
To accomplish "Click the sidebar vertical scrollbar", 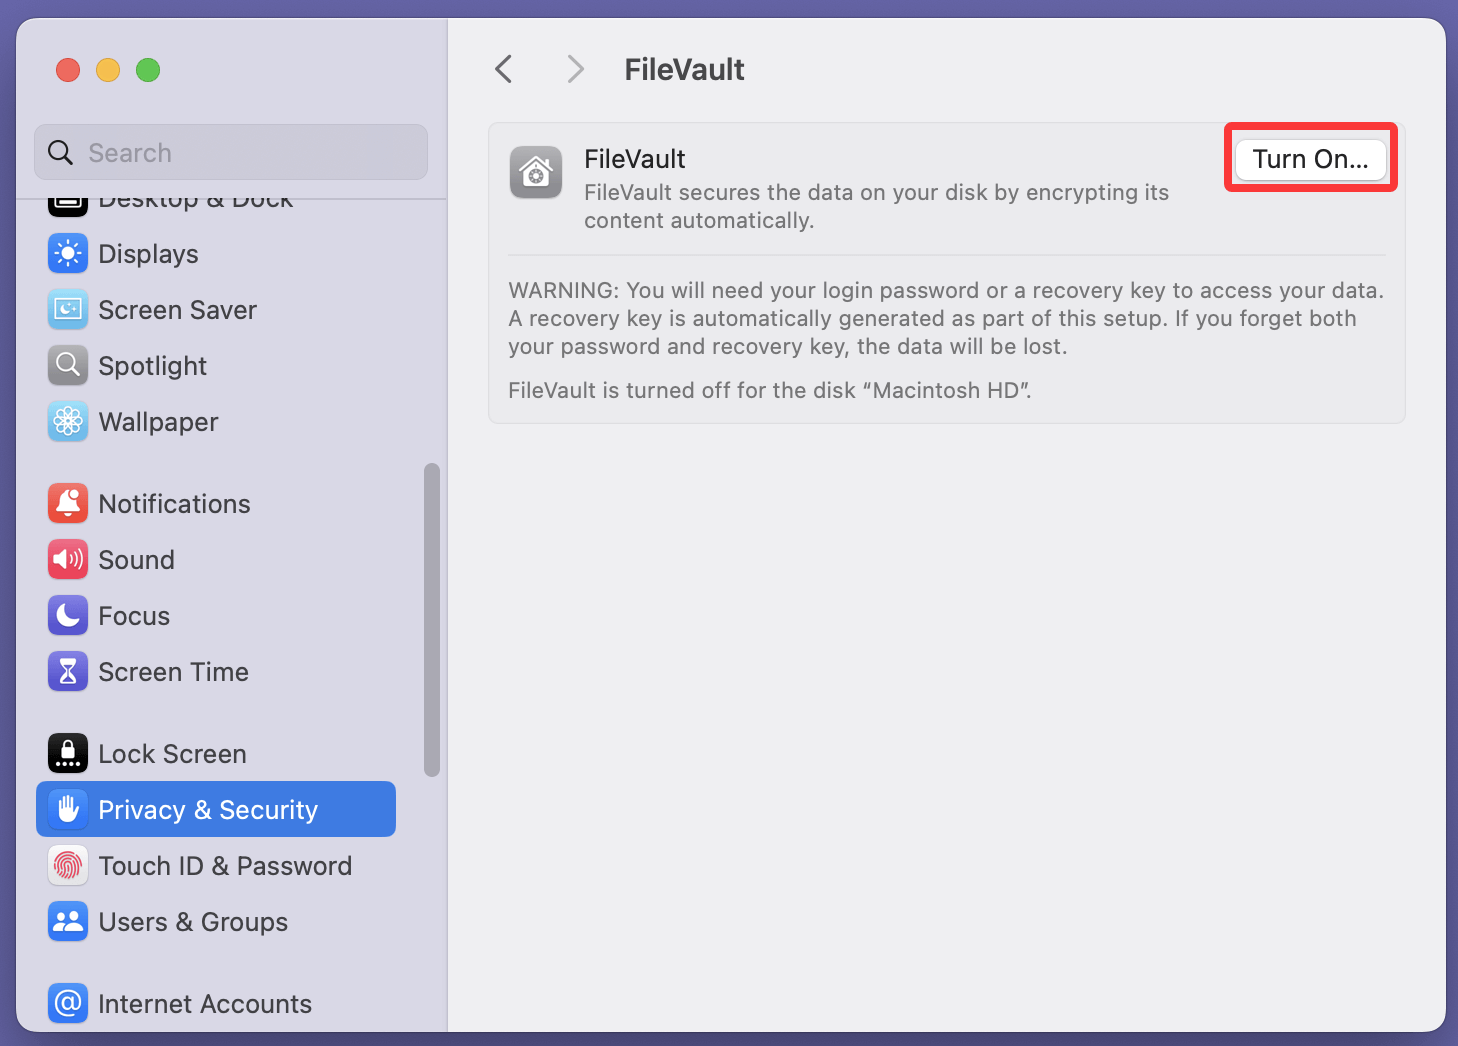I will [x=432, y=620].
